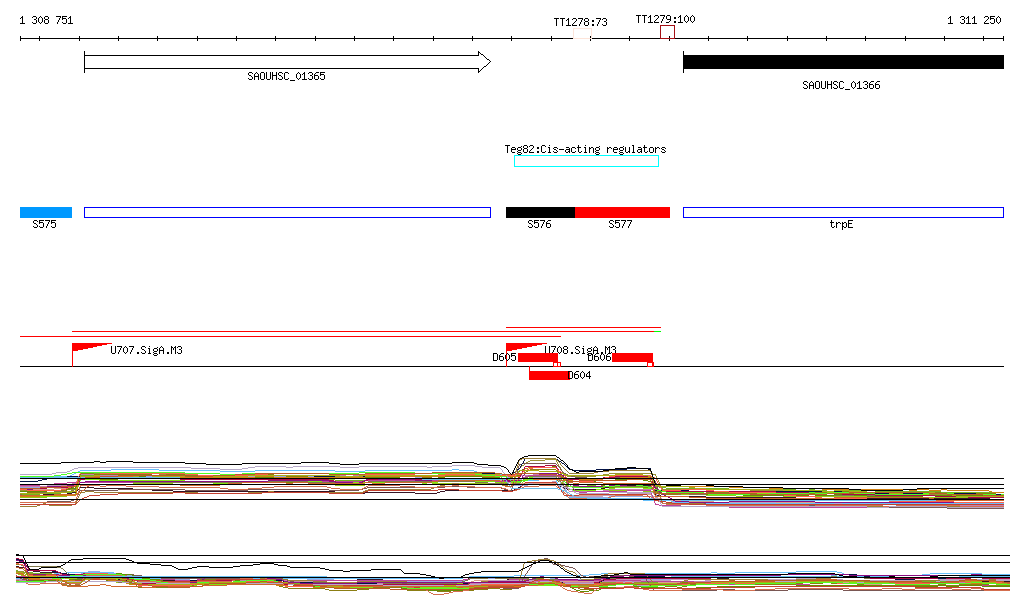Select the red D606 feature bar
Screen dimensions: 1024x611
[632, 358]
